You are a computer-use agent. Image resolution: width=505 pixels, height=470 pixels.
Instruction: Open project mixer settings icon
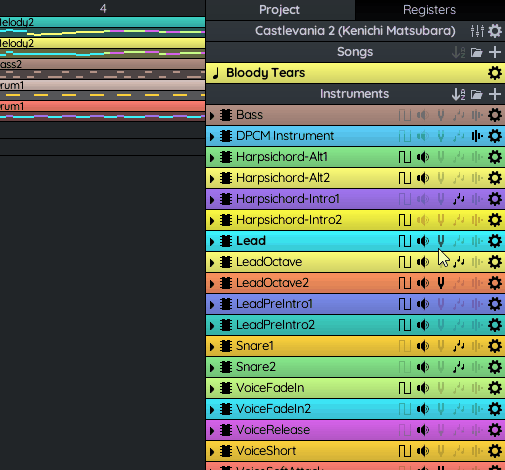click(x=477, y=31)
